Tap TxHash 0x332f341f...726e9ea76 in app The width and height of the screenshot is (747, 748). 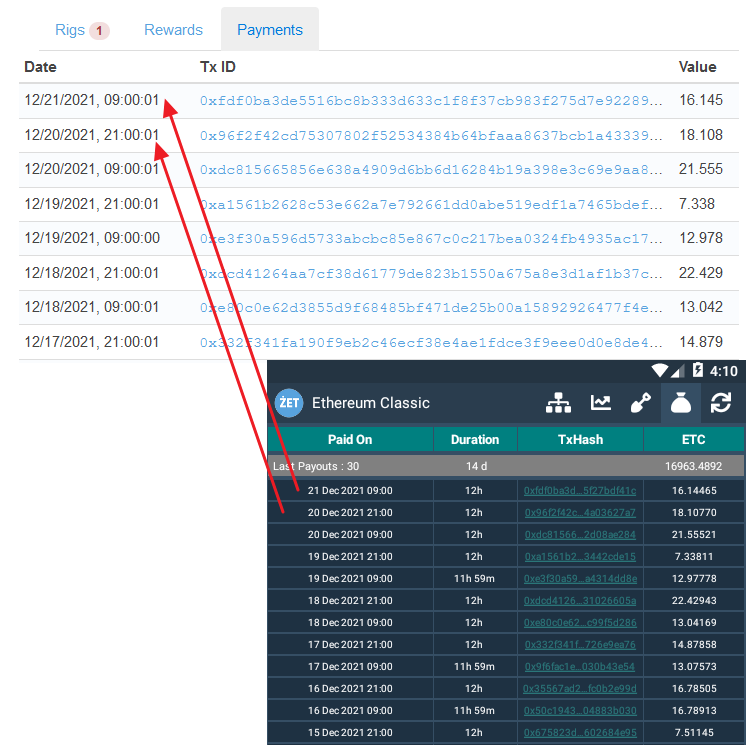(x=580, y=644)
